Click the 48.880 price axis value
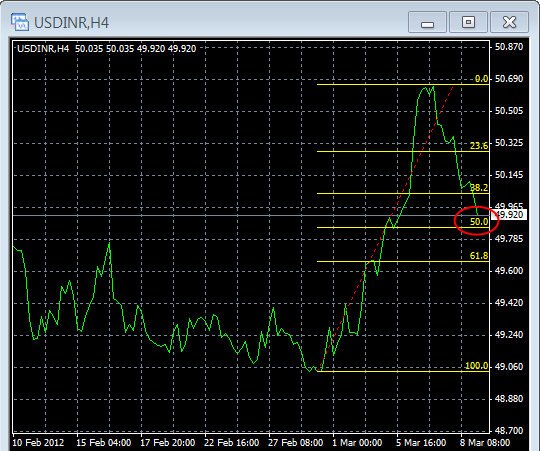Screen dimensions: 540x451 tap(509, 399)
